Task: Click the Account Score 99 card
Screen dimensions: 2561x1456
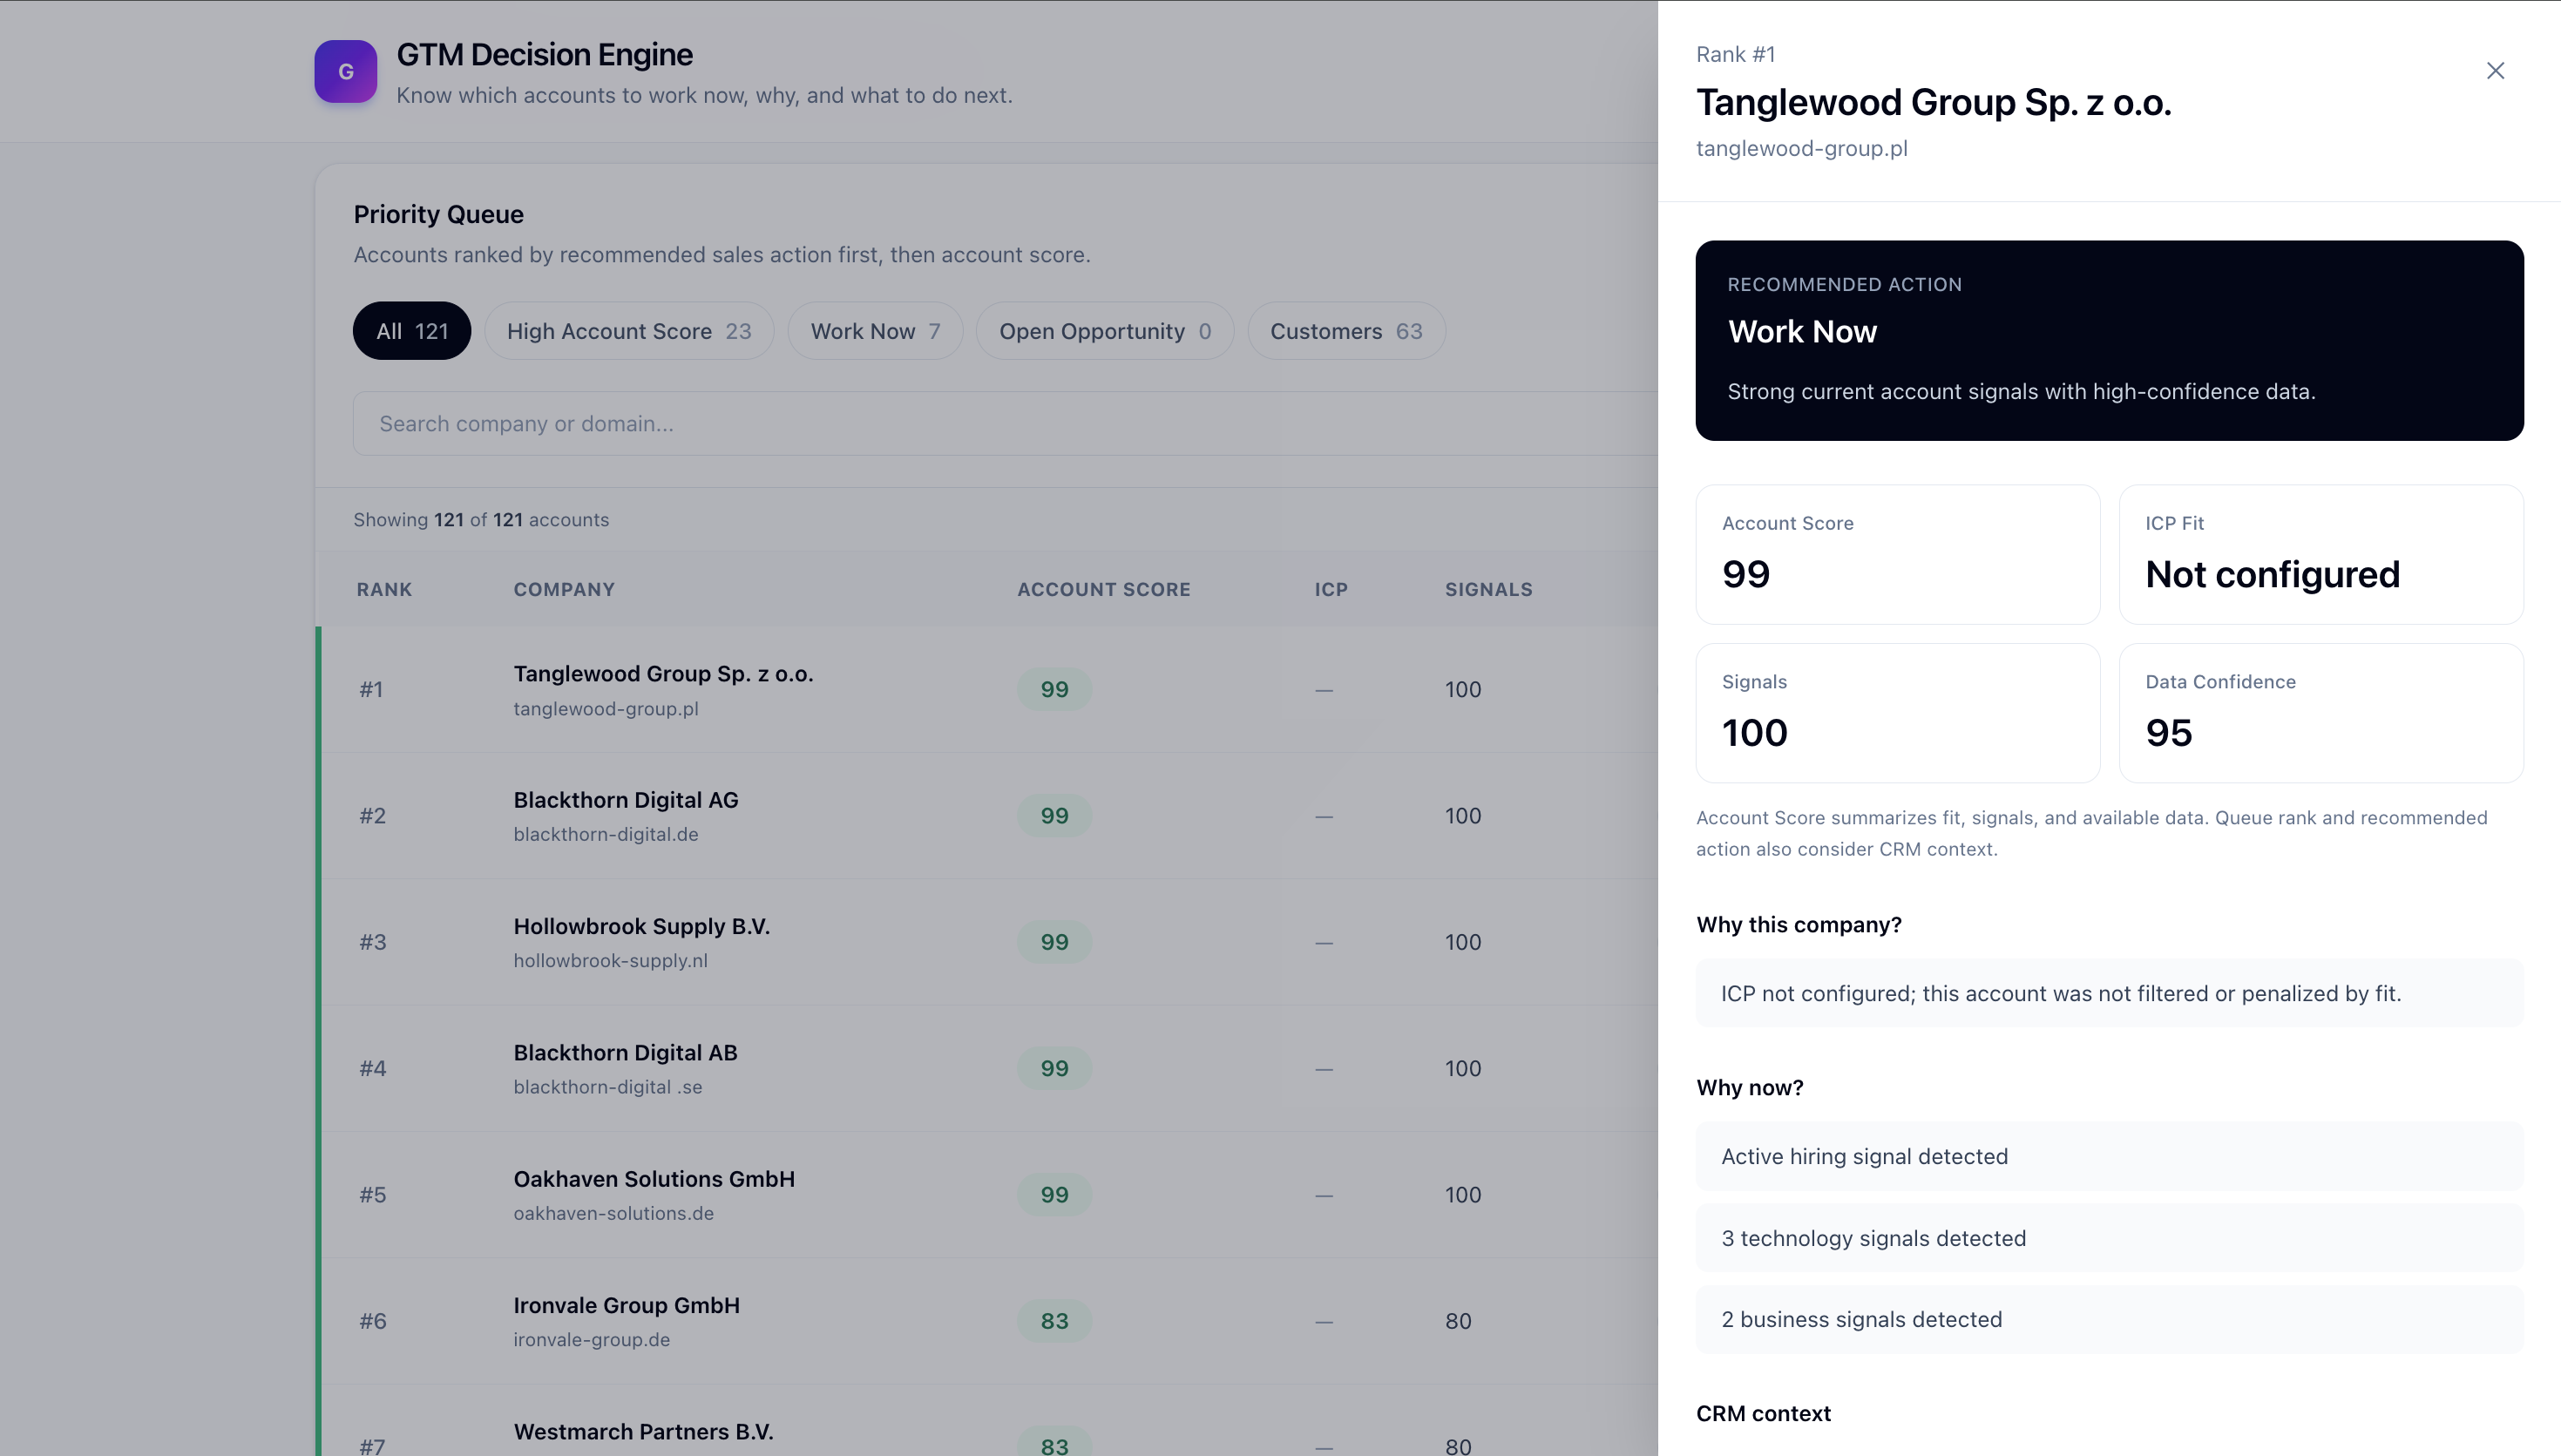Action: click(x=1897, y=554)
